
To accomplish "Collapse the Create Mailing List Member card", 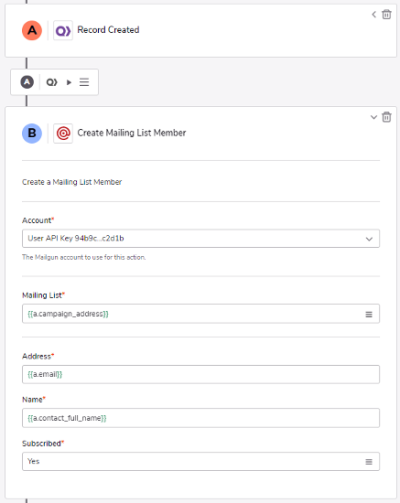I will (x=374, y=117).
